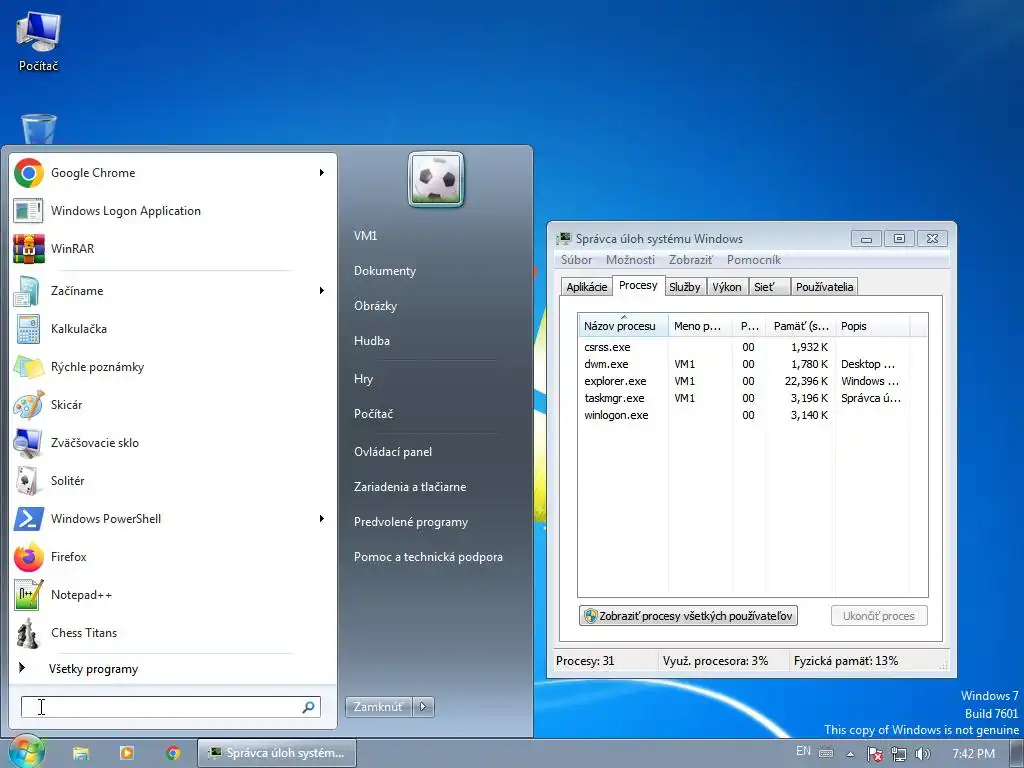Open Hudba music folder
The height and width of the screenshot is (768, 1024).
(x=372, y=341)
